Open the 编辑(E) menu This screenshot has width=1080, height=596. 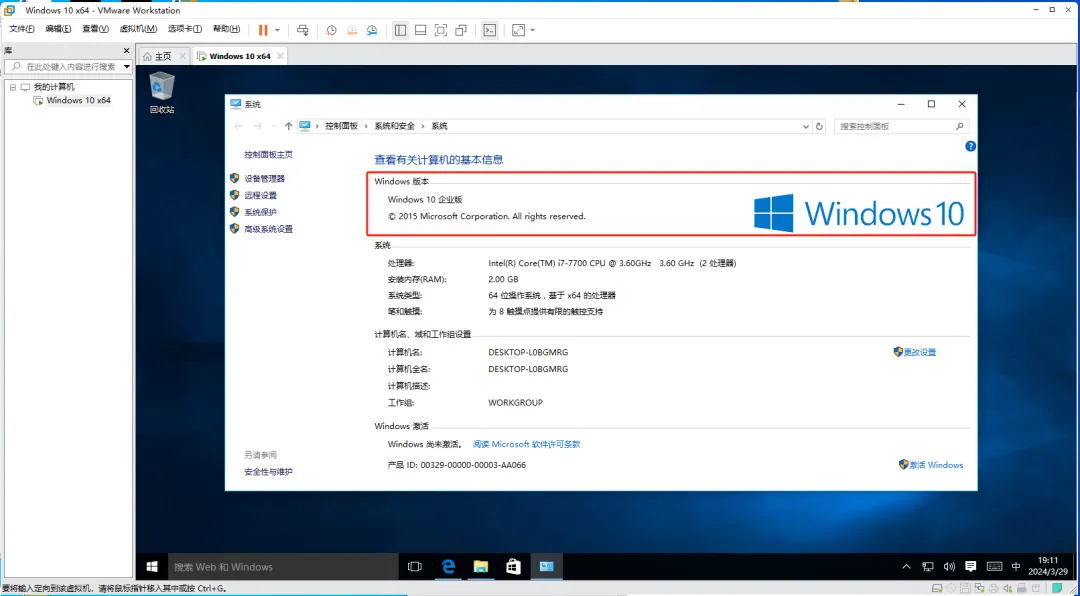59,29
